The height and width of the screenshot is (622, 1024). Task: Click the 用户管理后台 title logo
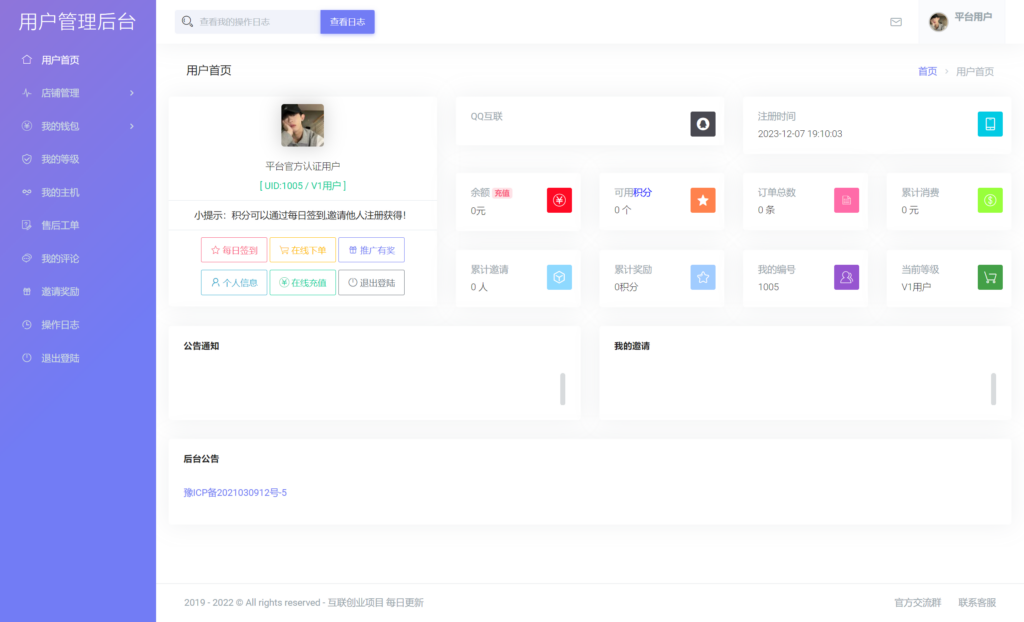[x=77, y=22]
